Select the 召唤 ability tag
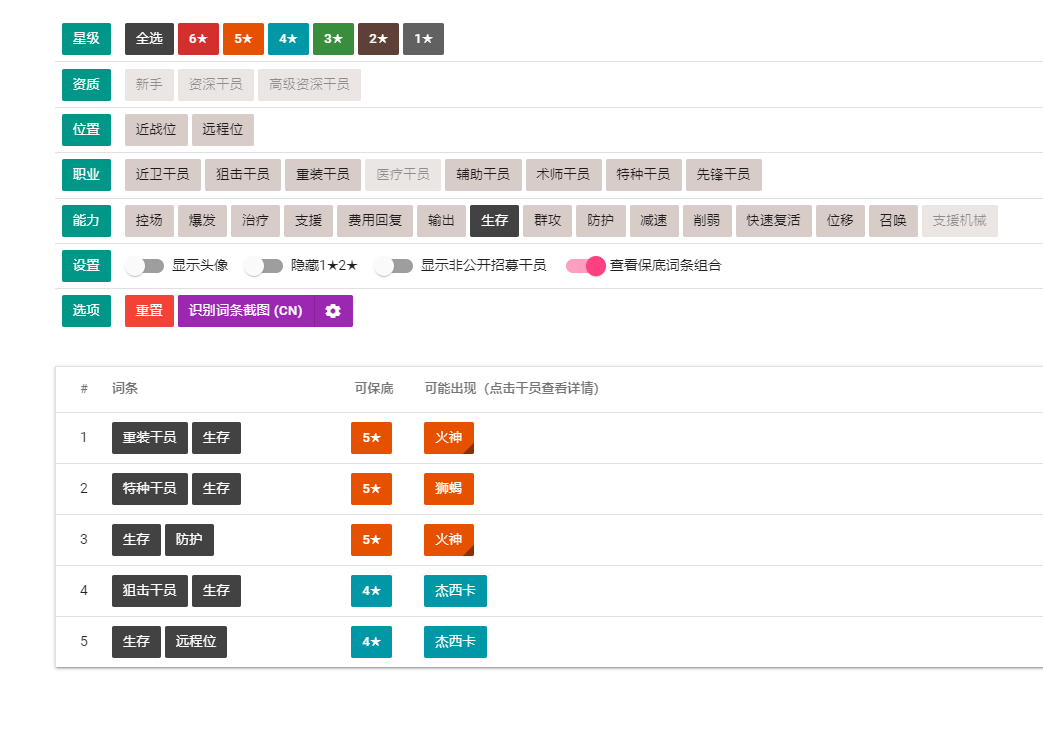Screen dimensions: 1043x729 pyautogui.click(x=892, y=220)
